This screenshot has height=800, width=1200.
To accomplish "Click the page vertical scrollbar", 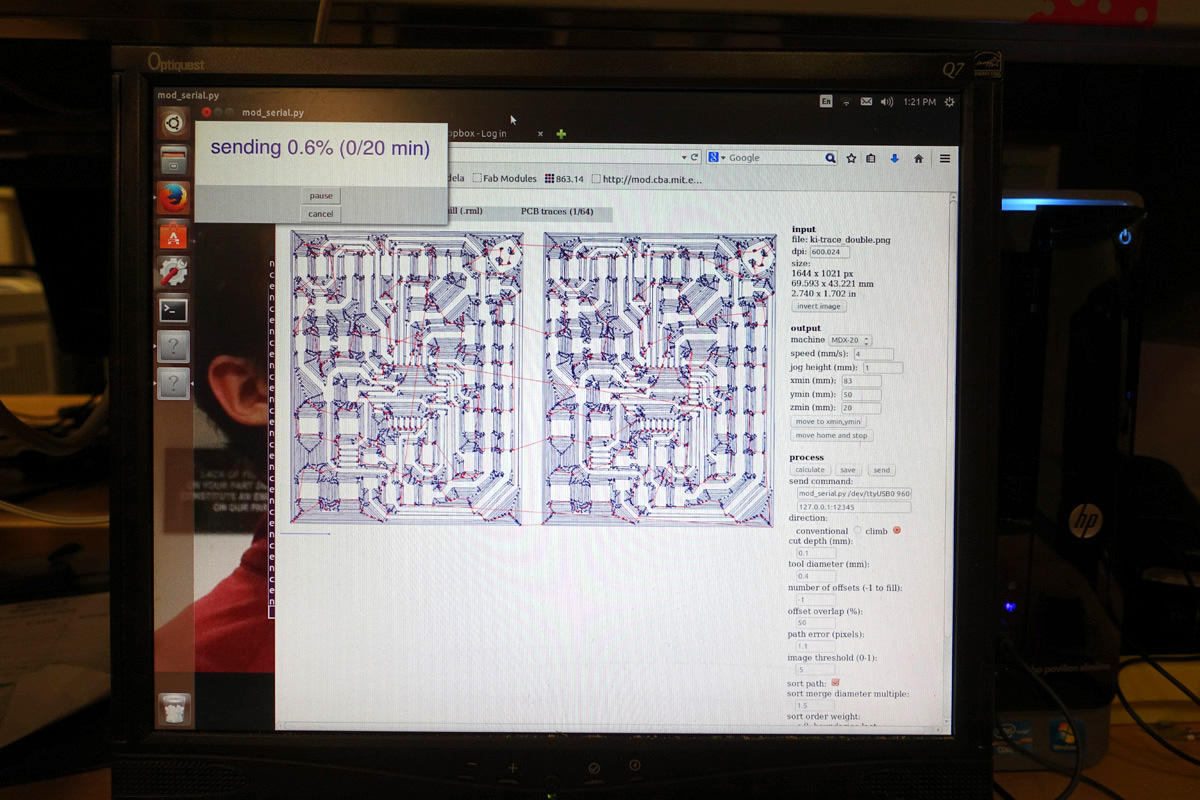I will [x=952, y=460].
